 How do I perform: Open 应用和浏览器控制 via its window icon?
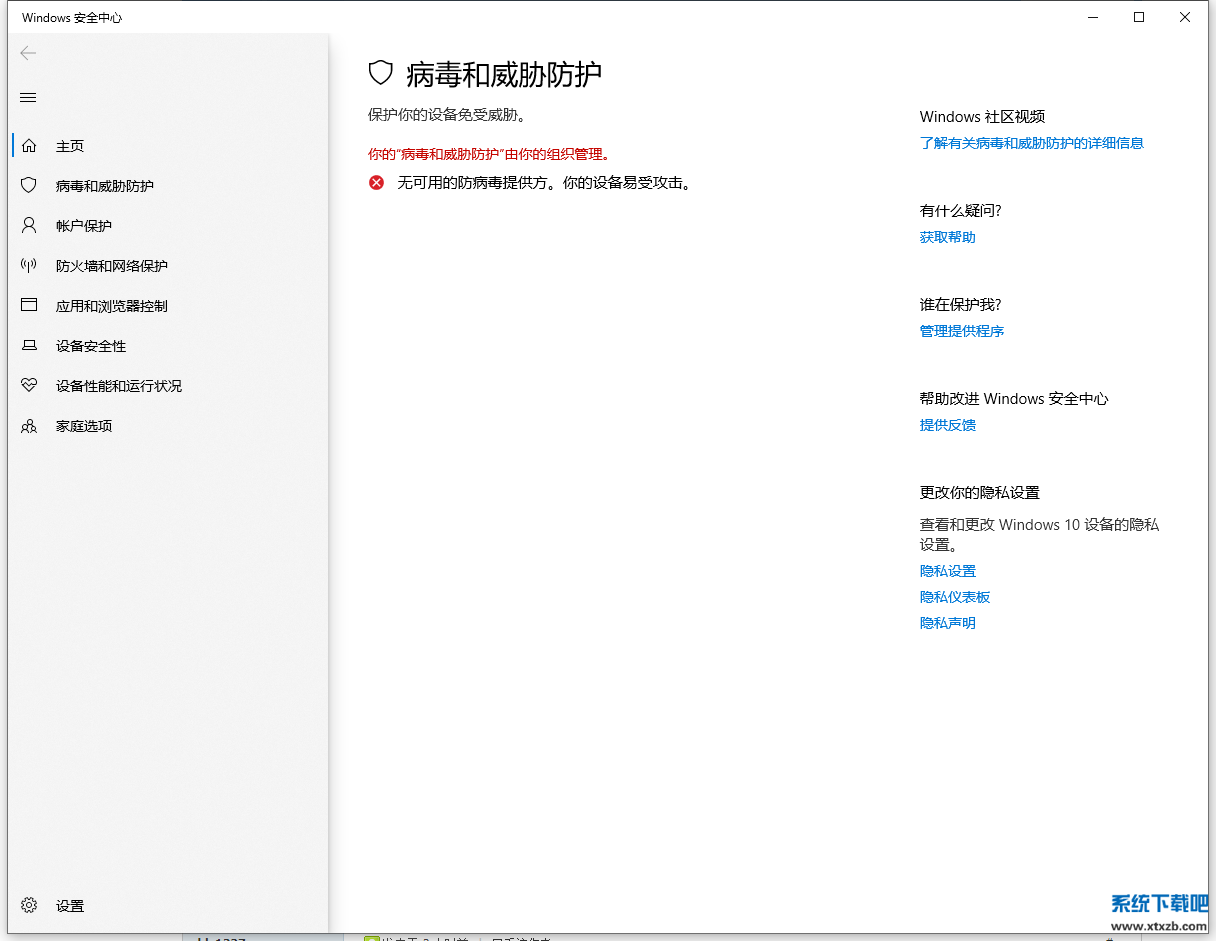28,305
